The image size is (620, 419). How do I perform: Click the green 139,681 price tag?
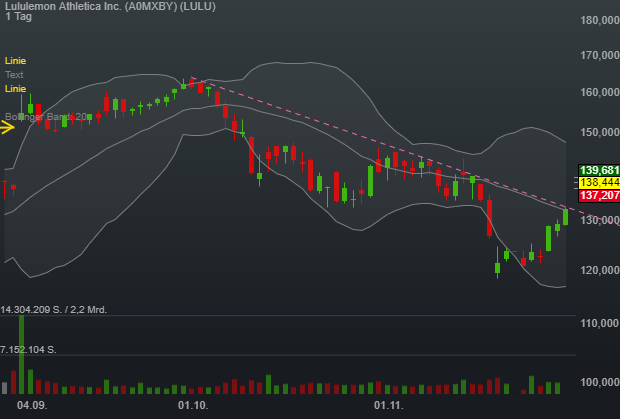[x=599, y=170]
